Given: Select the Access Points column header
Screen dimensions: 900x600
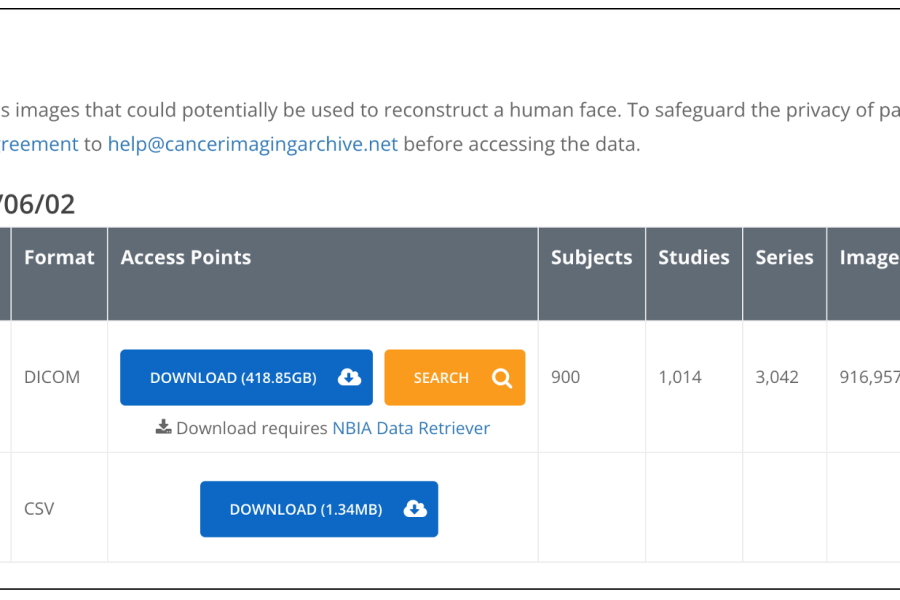Looking at the screenshot, I should [x=186, y=257].
